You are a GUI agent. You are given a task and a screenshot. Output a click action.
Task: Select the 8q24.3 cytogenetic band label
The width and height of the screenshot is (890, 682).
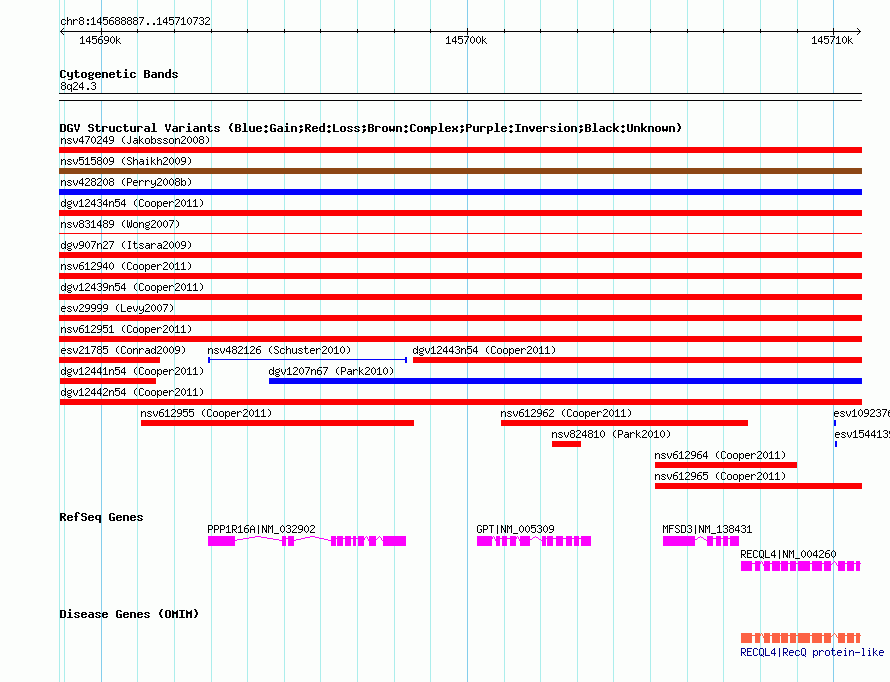coord(78,86)
